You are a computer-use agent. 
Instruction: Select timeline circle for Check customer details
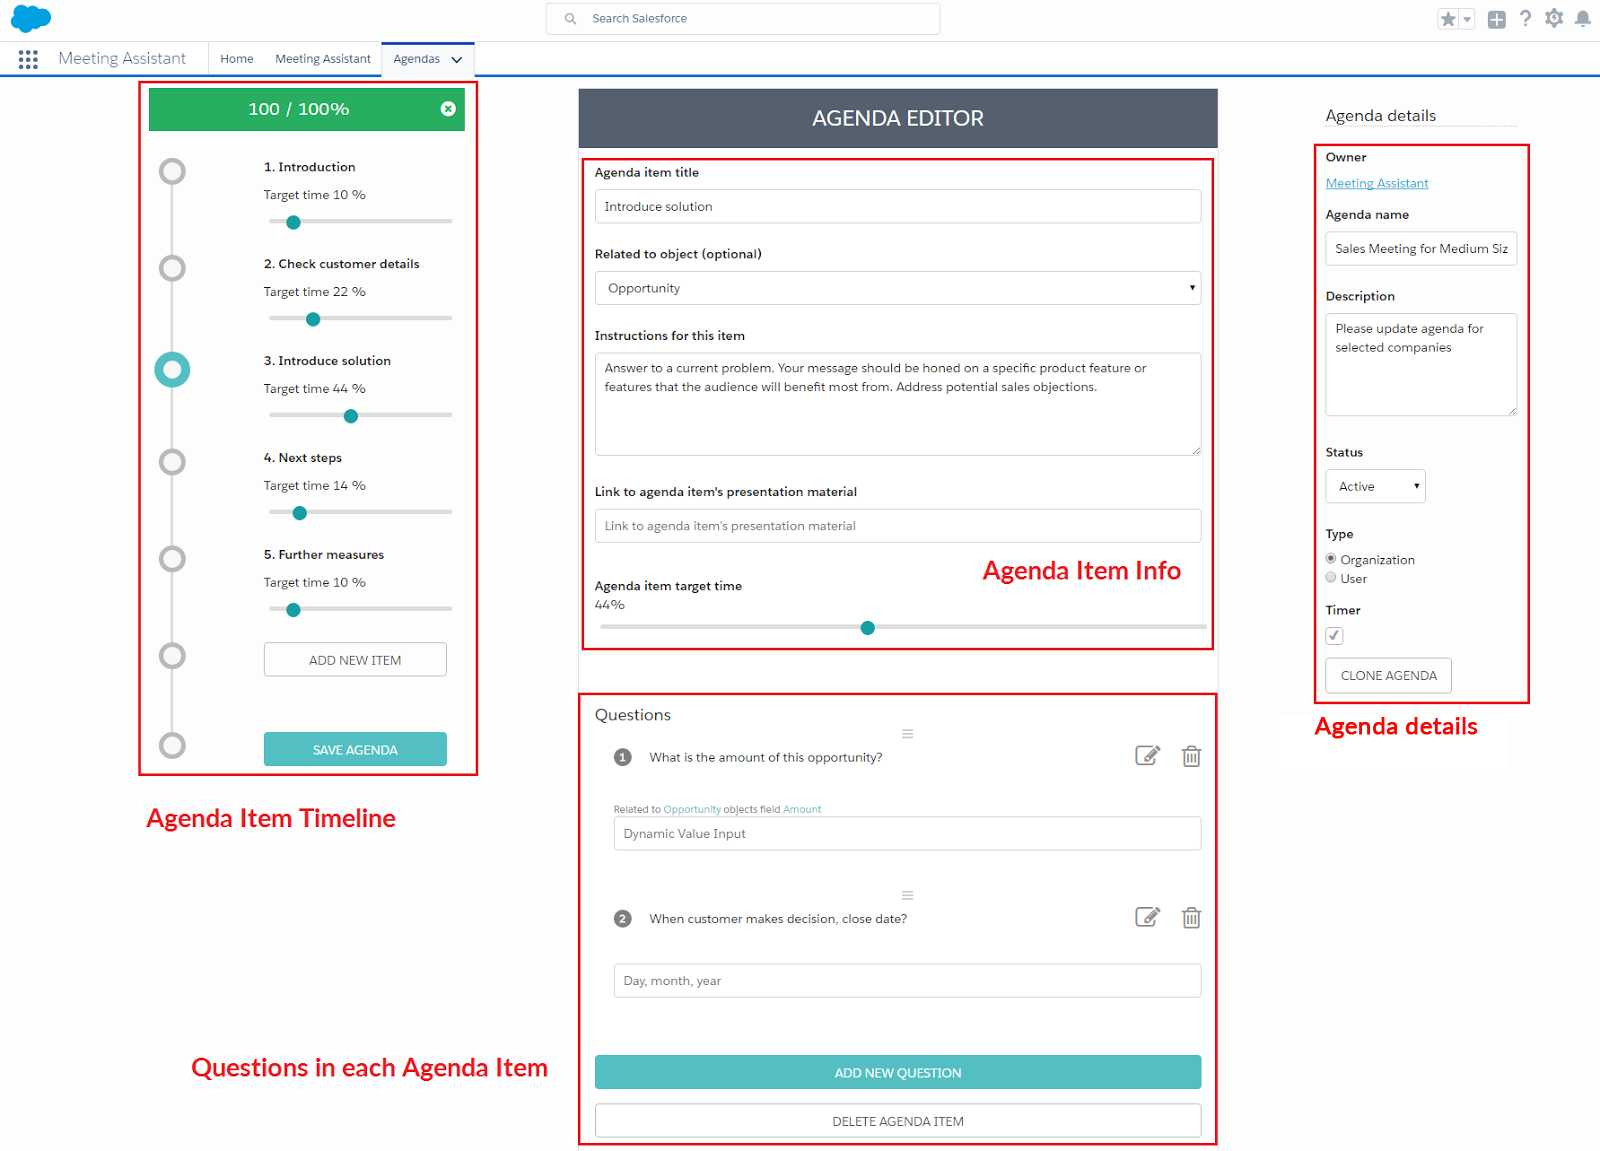tap(172, 268)
